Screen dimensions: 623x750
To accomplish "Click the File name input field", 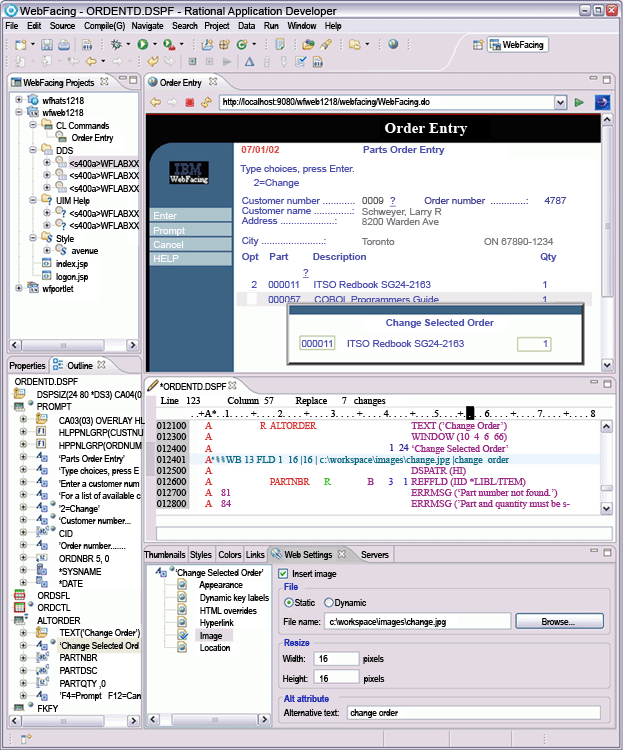I will pyautogui.click(x=417, y=622).
